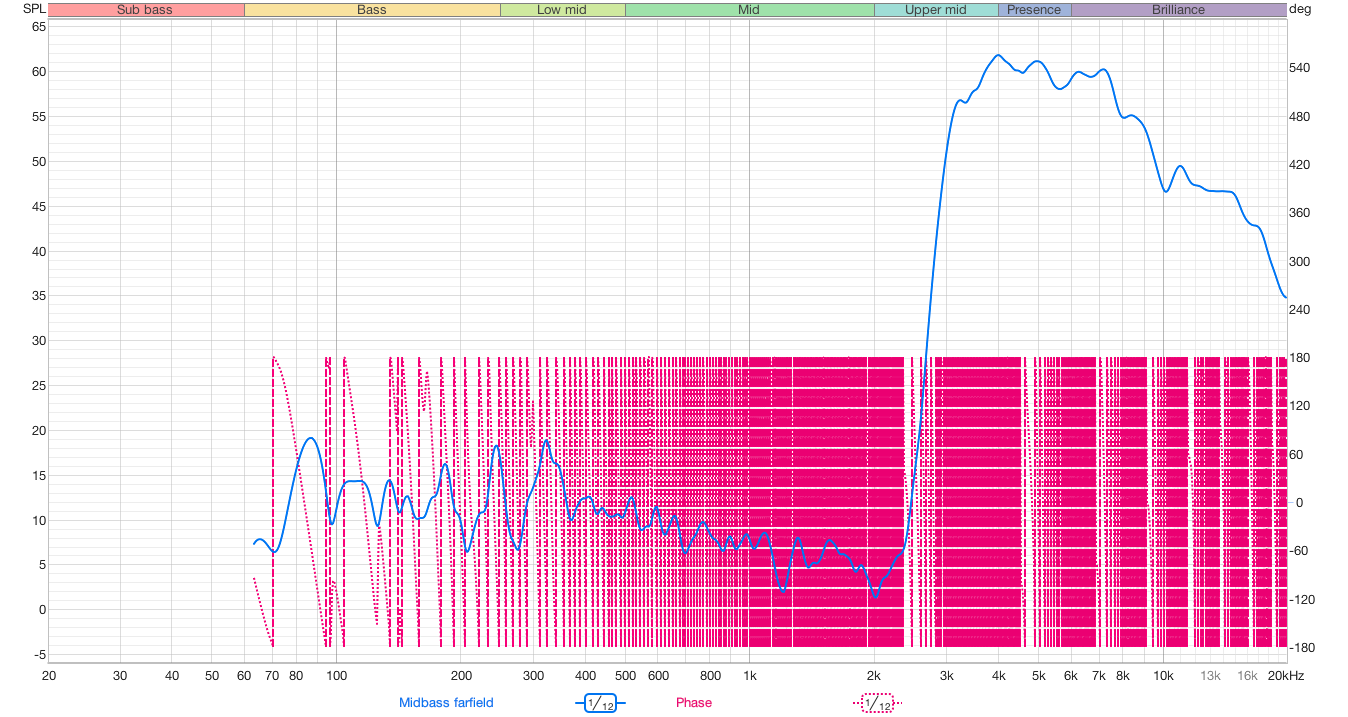This screenshot has width=1348, height=717.
Task: Click the 13k frequency axis label
Action: pos(1210,676)
